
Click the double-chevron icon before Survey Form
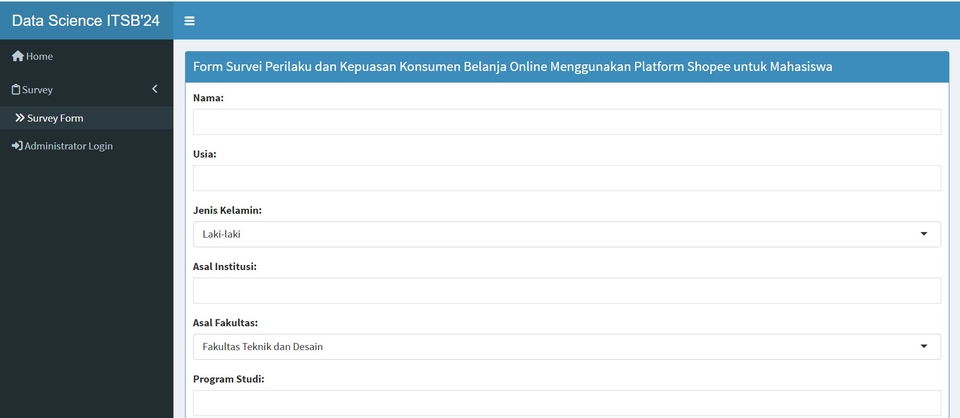[20, 118]
